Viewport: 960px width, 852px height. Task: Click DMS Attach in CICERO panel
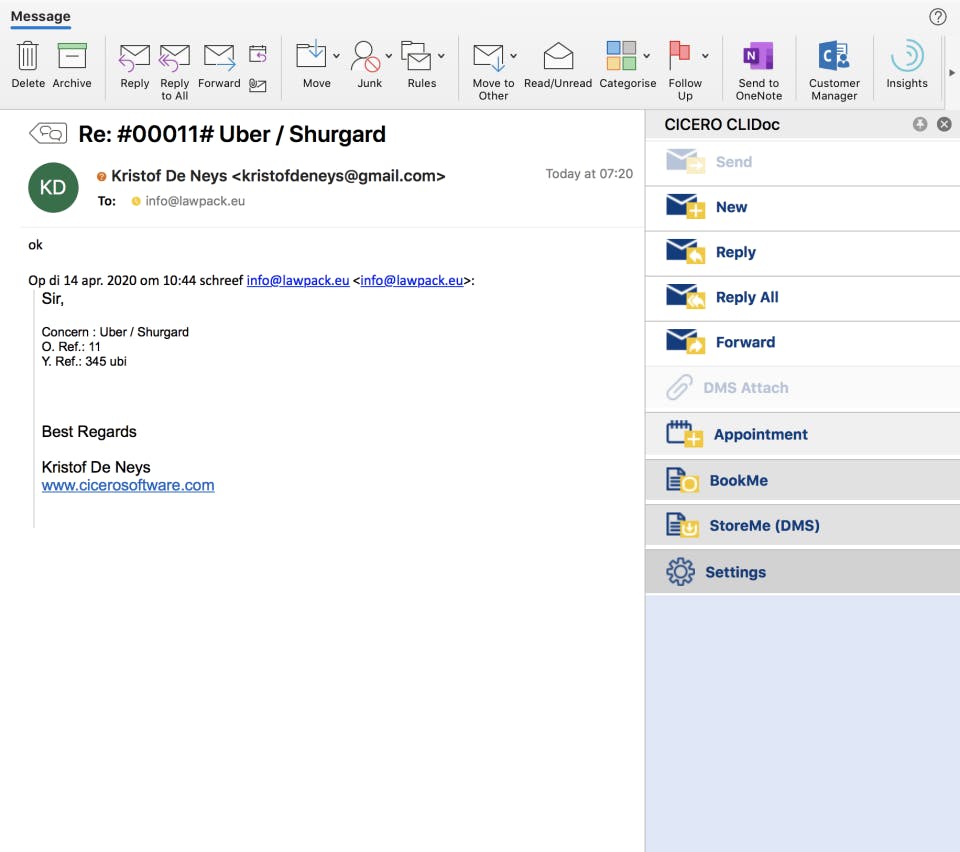click(803, 388)
